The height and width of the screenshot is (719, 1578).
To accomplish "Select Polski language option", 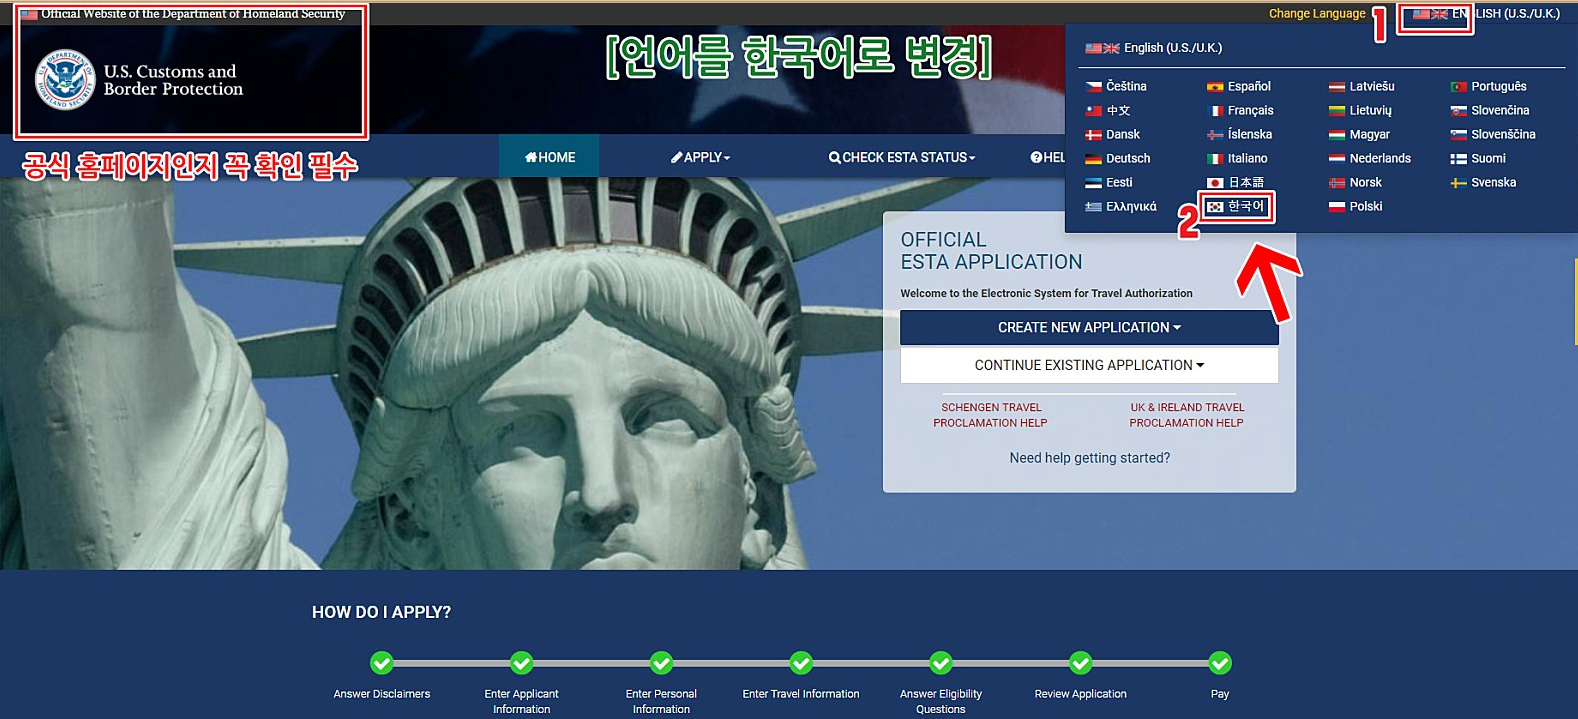I will point(1356,206).
